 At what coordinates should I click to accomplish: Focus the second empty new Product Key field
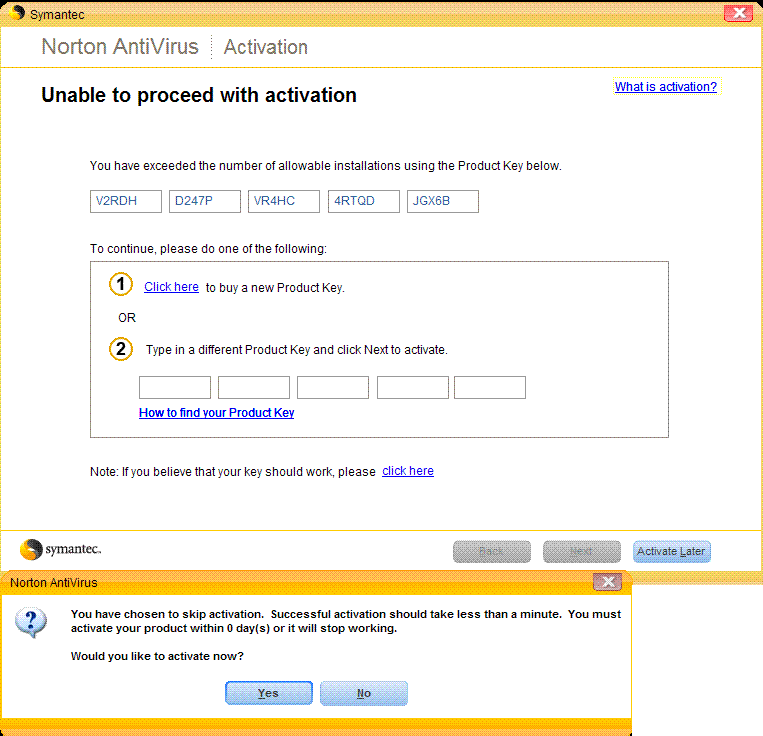click(254, 387)
